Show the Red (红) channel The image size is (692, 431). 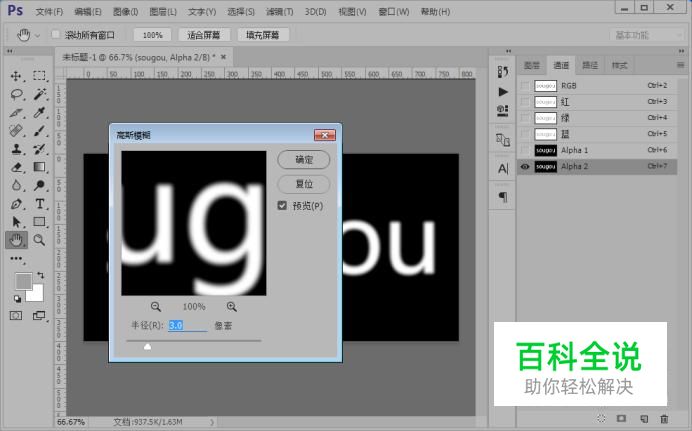pos(525,101)
